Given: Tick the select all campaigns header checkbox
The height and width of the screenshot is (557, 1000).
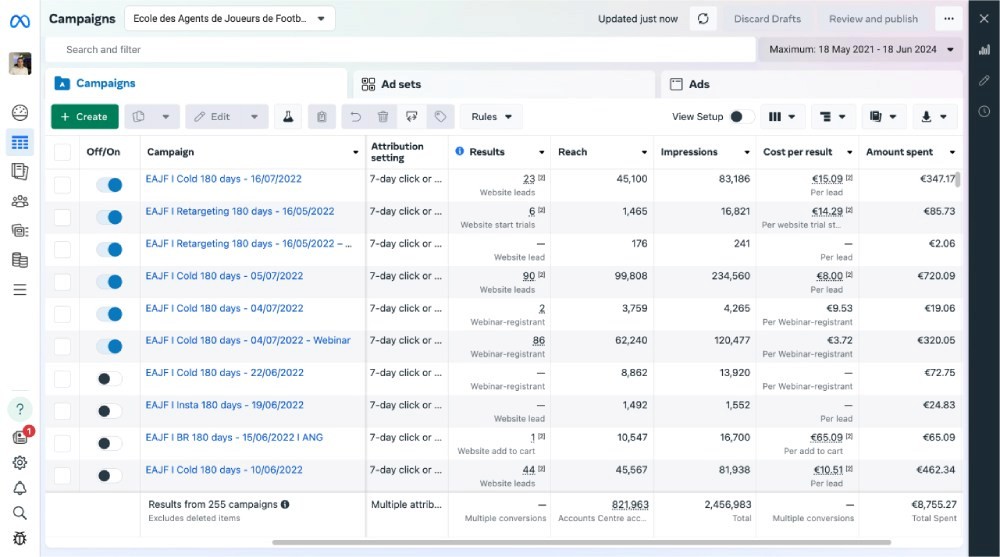Looking at the screenshot, I should tap(62, 152).
